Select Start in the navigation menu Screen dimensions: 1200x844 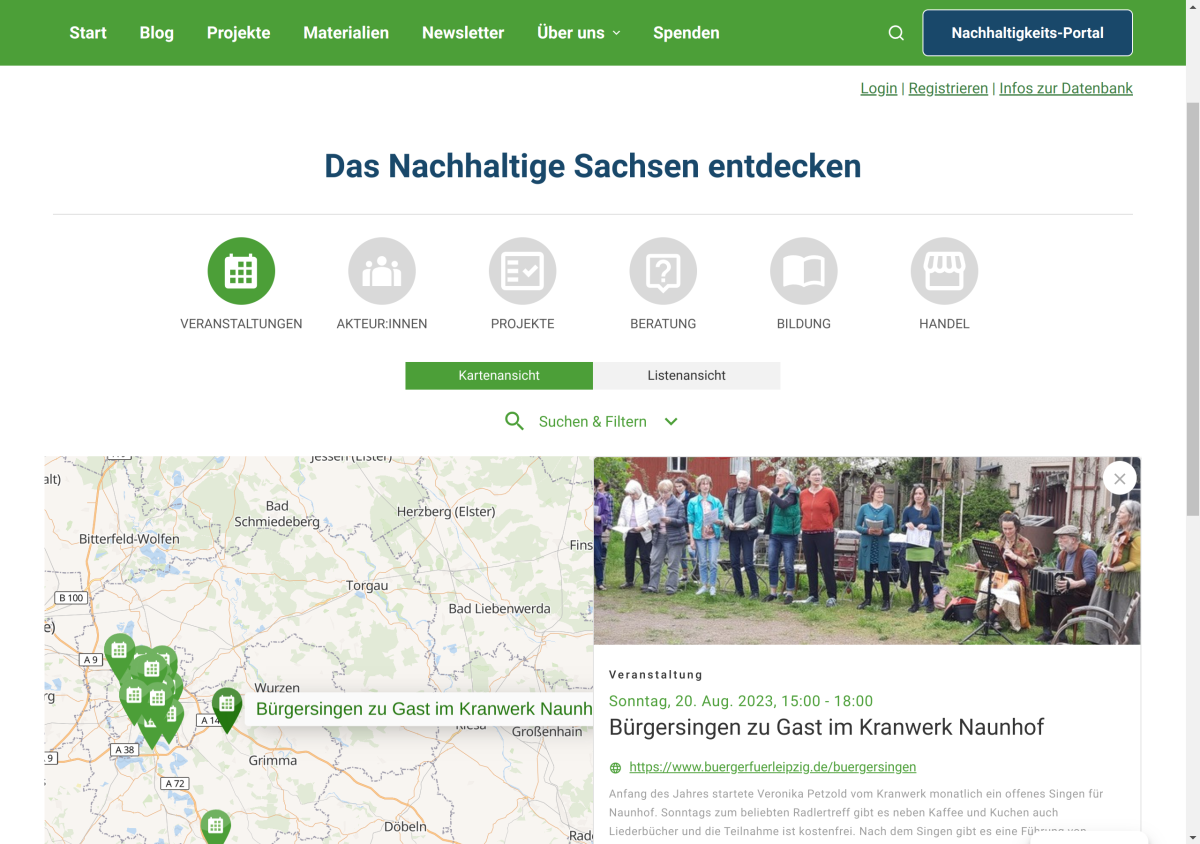[87, 32]
